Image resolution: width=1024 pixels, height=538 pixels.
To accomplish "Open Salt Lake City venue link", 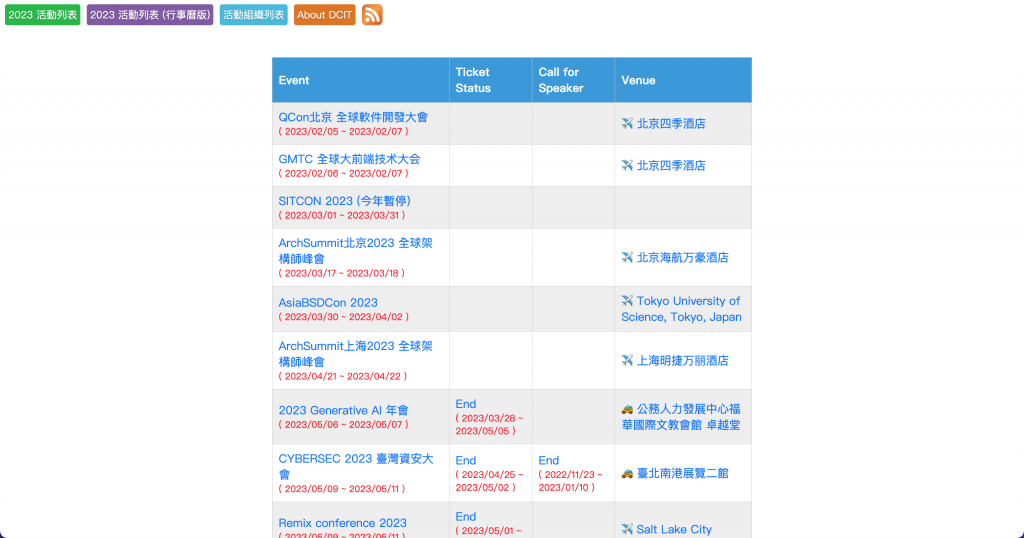I will 674,530.
